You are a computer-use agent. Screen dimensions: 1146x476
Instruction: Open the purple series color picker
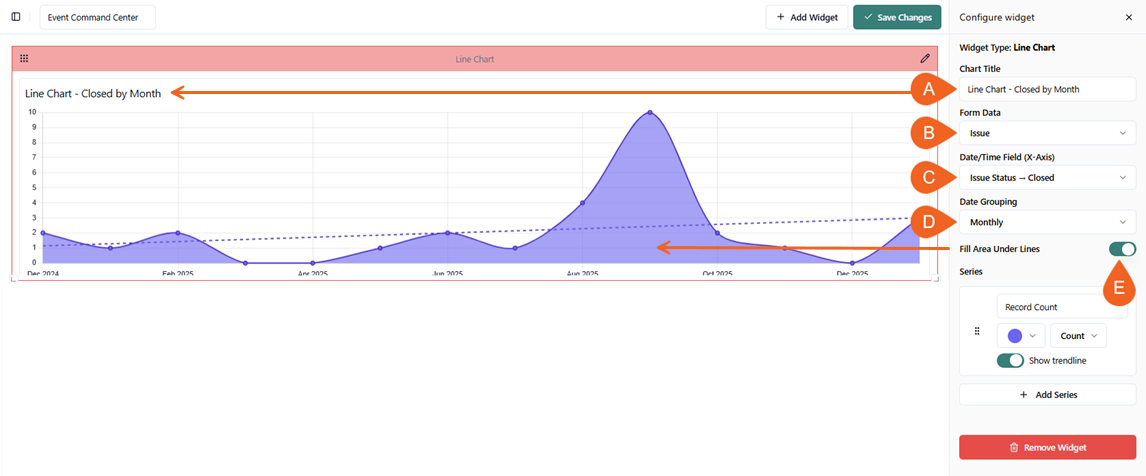pyautogui.click(x=1021, y=336)
